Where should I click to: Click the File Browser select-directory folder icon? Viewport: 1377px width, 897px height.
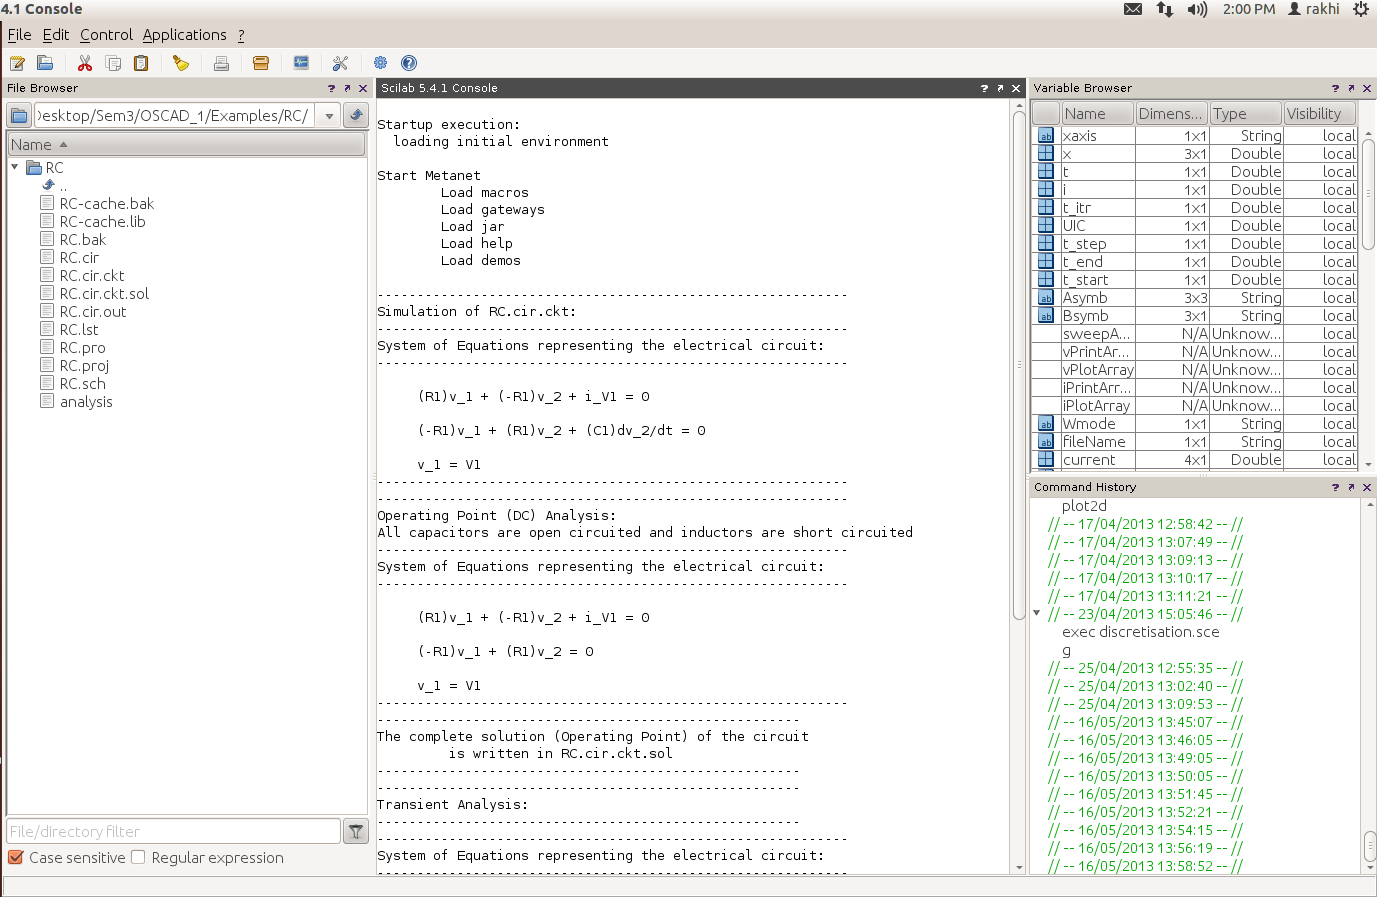(19, 116)
